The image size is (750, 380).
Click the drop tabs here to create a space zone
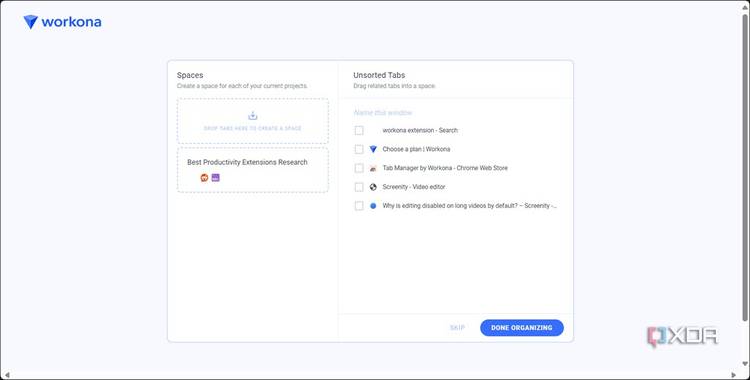[x=253, y=121]
